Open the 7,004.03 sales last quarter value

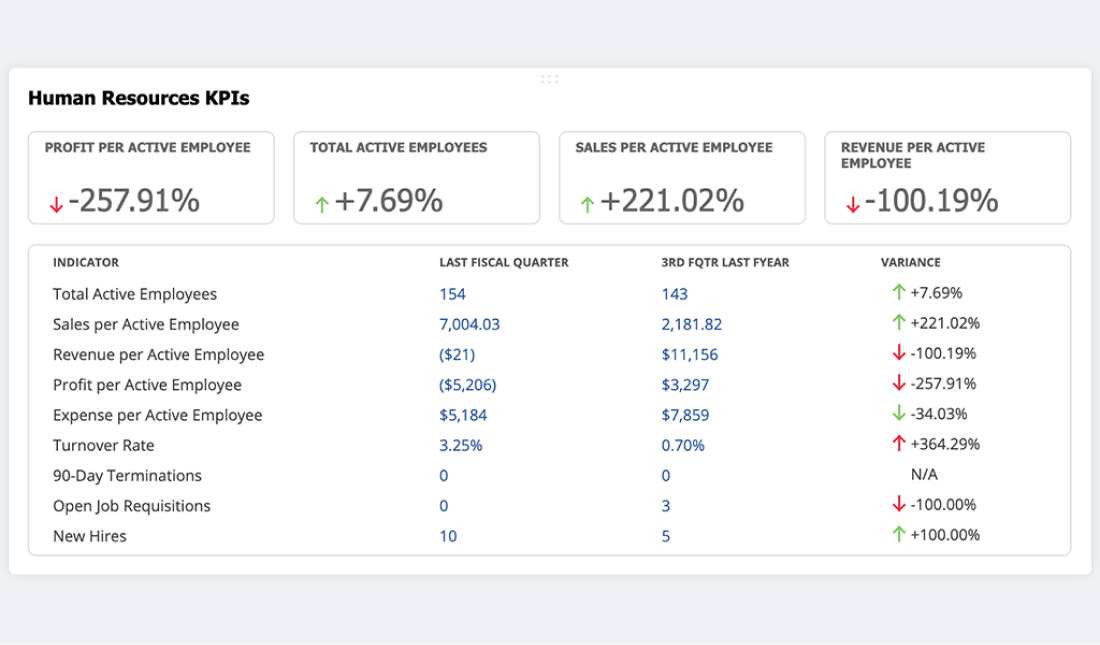pos(469,324)
